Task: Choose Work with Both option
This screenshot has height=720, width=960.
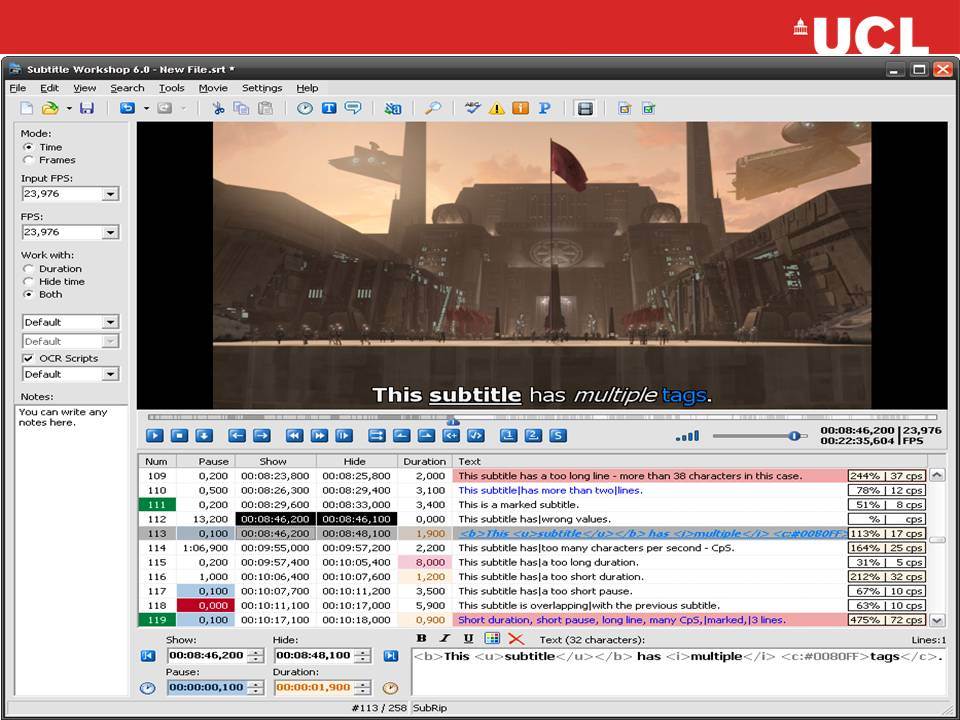Action: [28, 294]
